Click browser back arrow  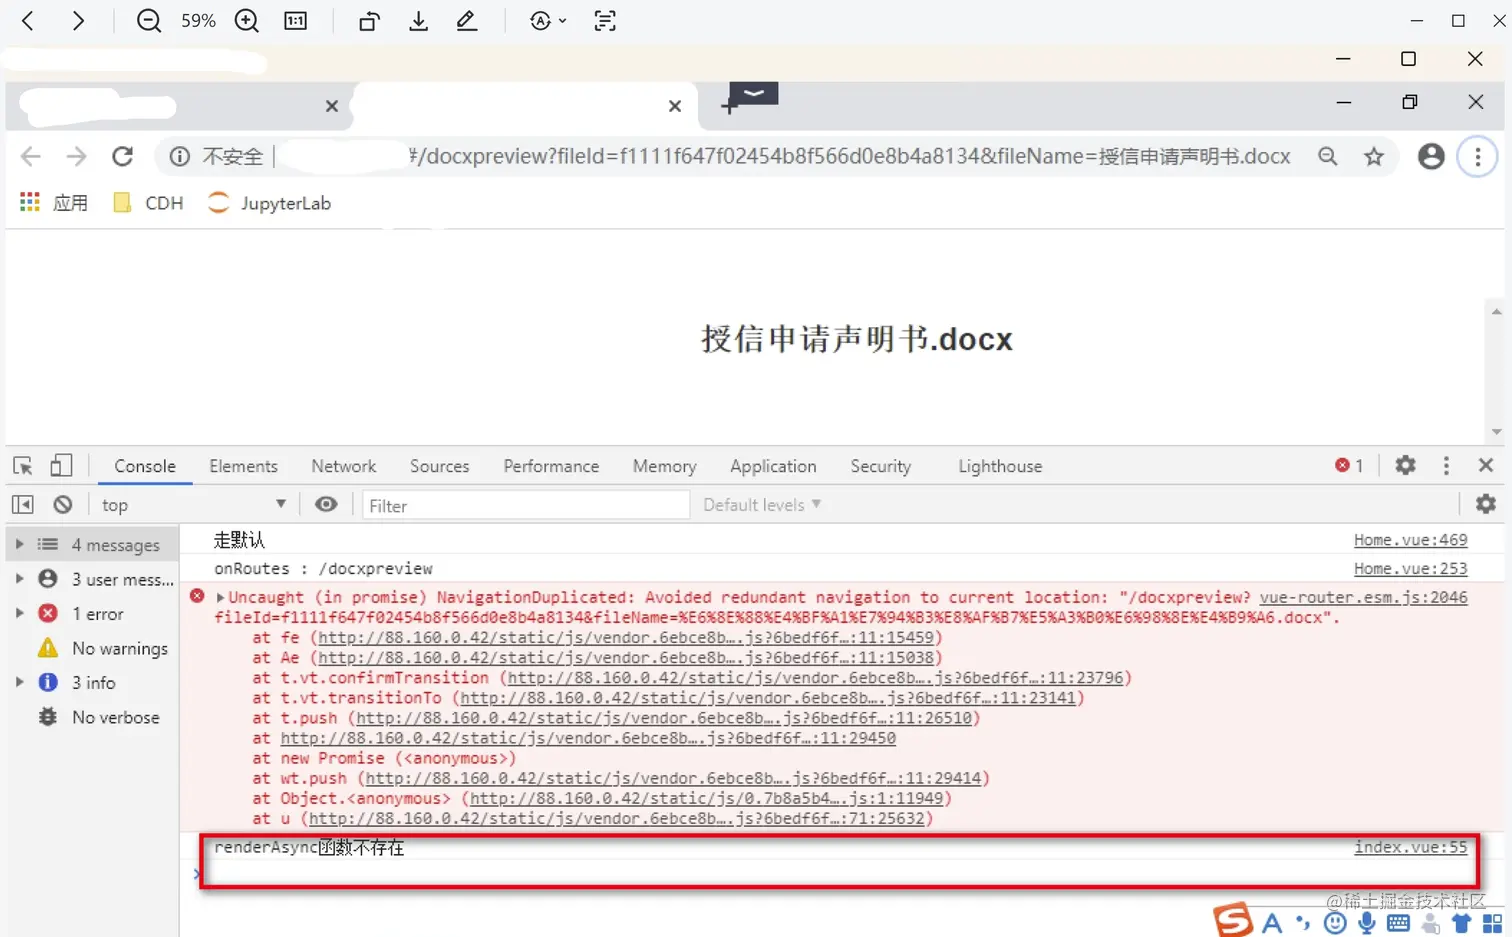31,156
